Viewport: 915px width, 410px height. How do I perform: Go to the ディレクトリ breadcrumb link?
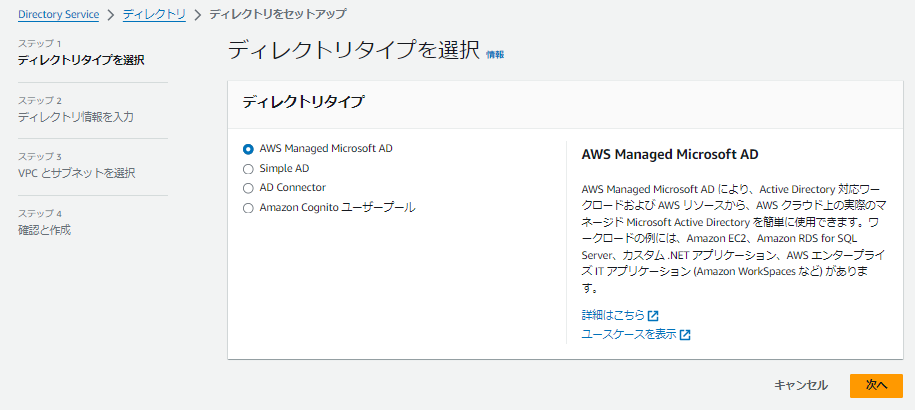[154, 15]
